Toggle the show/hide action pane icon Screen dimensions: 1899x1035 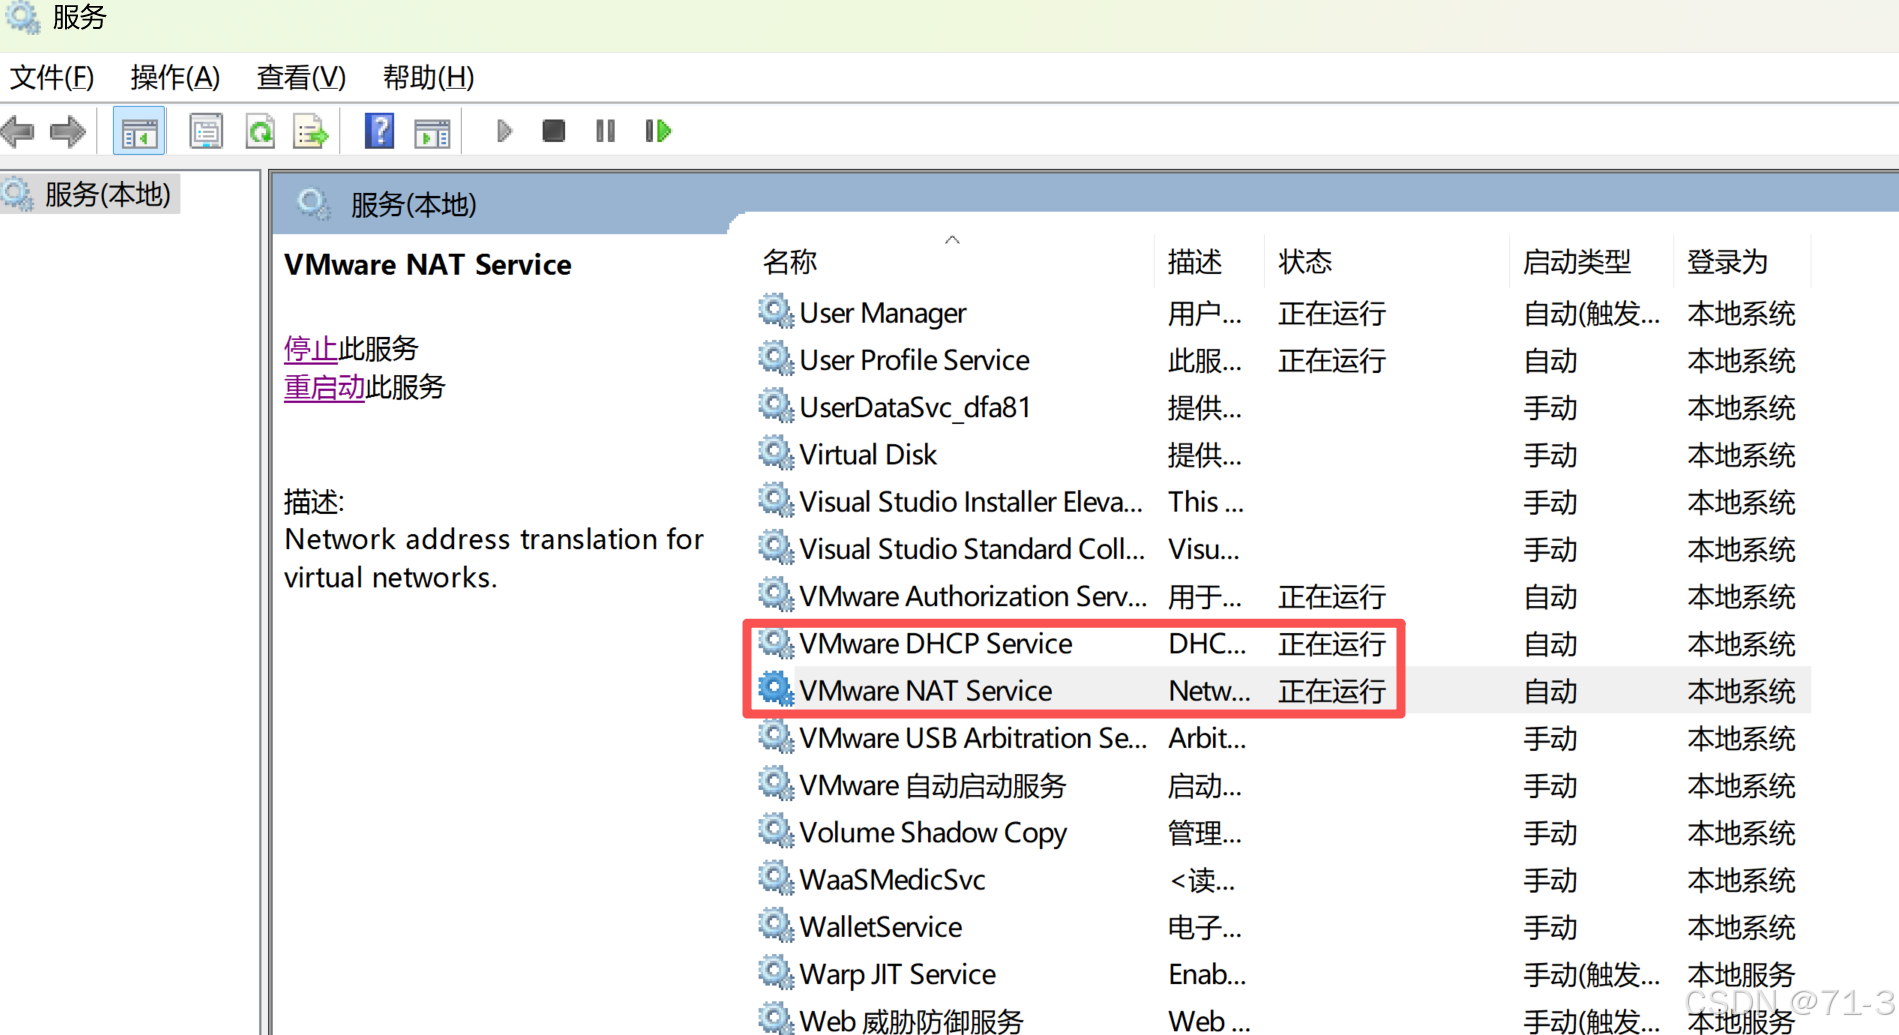click(x=432, y=131)
